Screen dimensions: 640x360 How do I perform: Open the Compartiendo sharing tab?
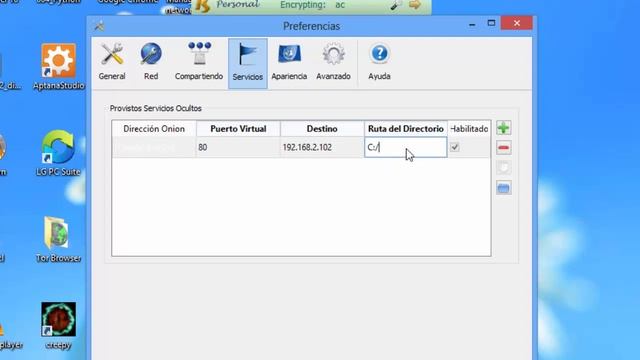click(x=199, y=62)
